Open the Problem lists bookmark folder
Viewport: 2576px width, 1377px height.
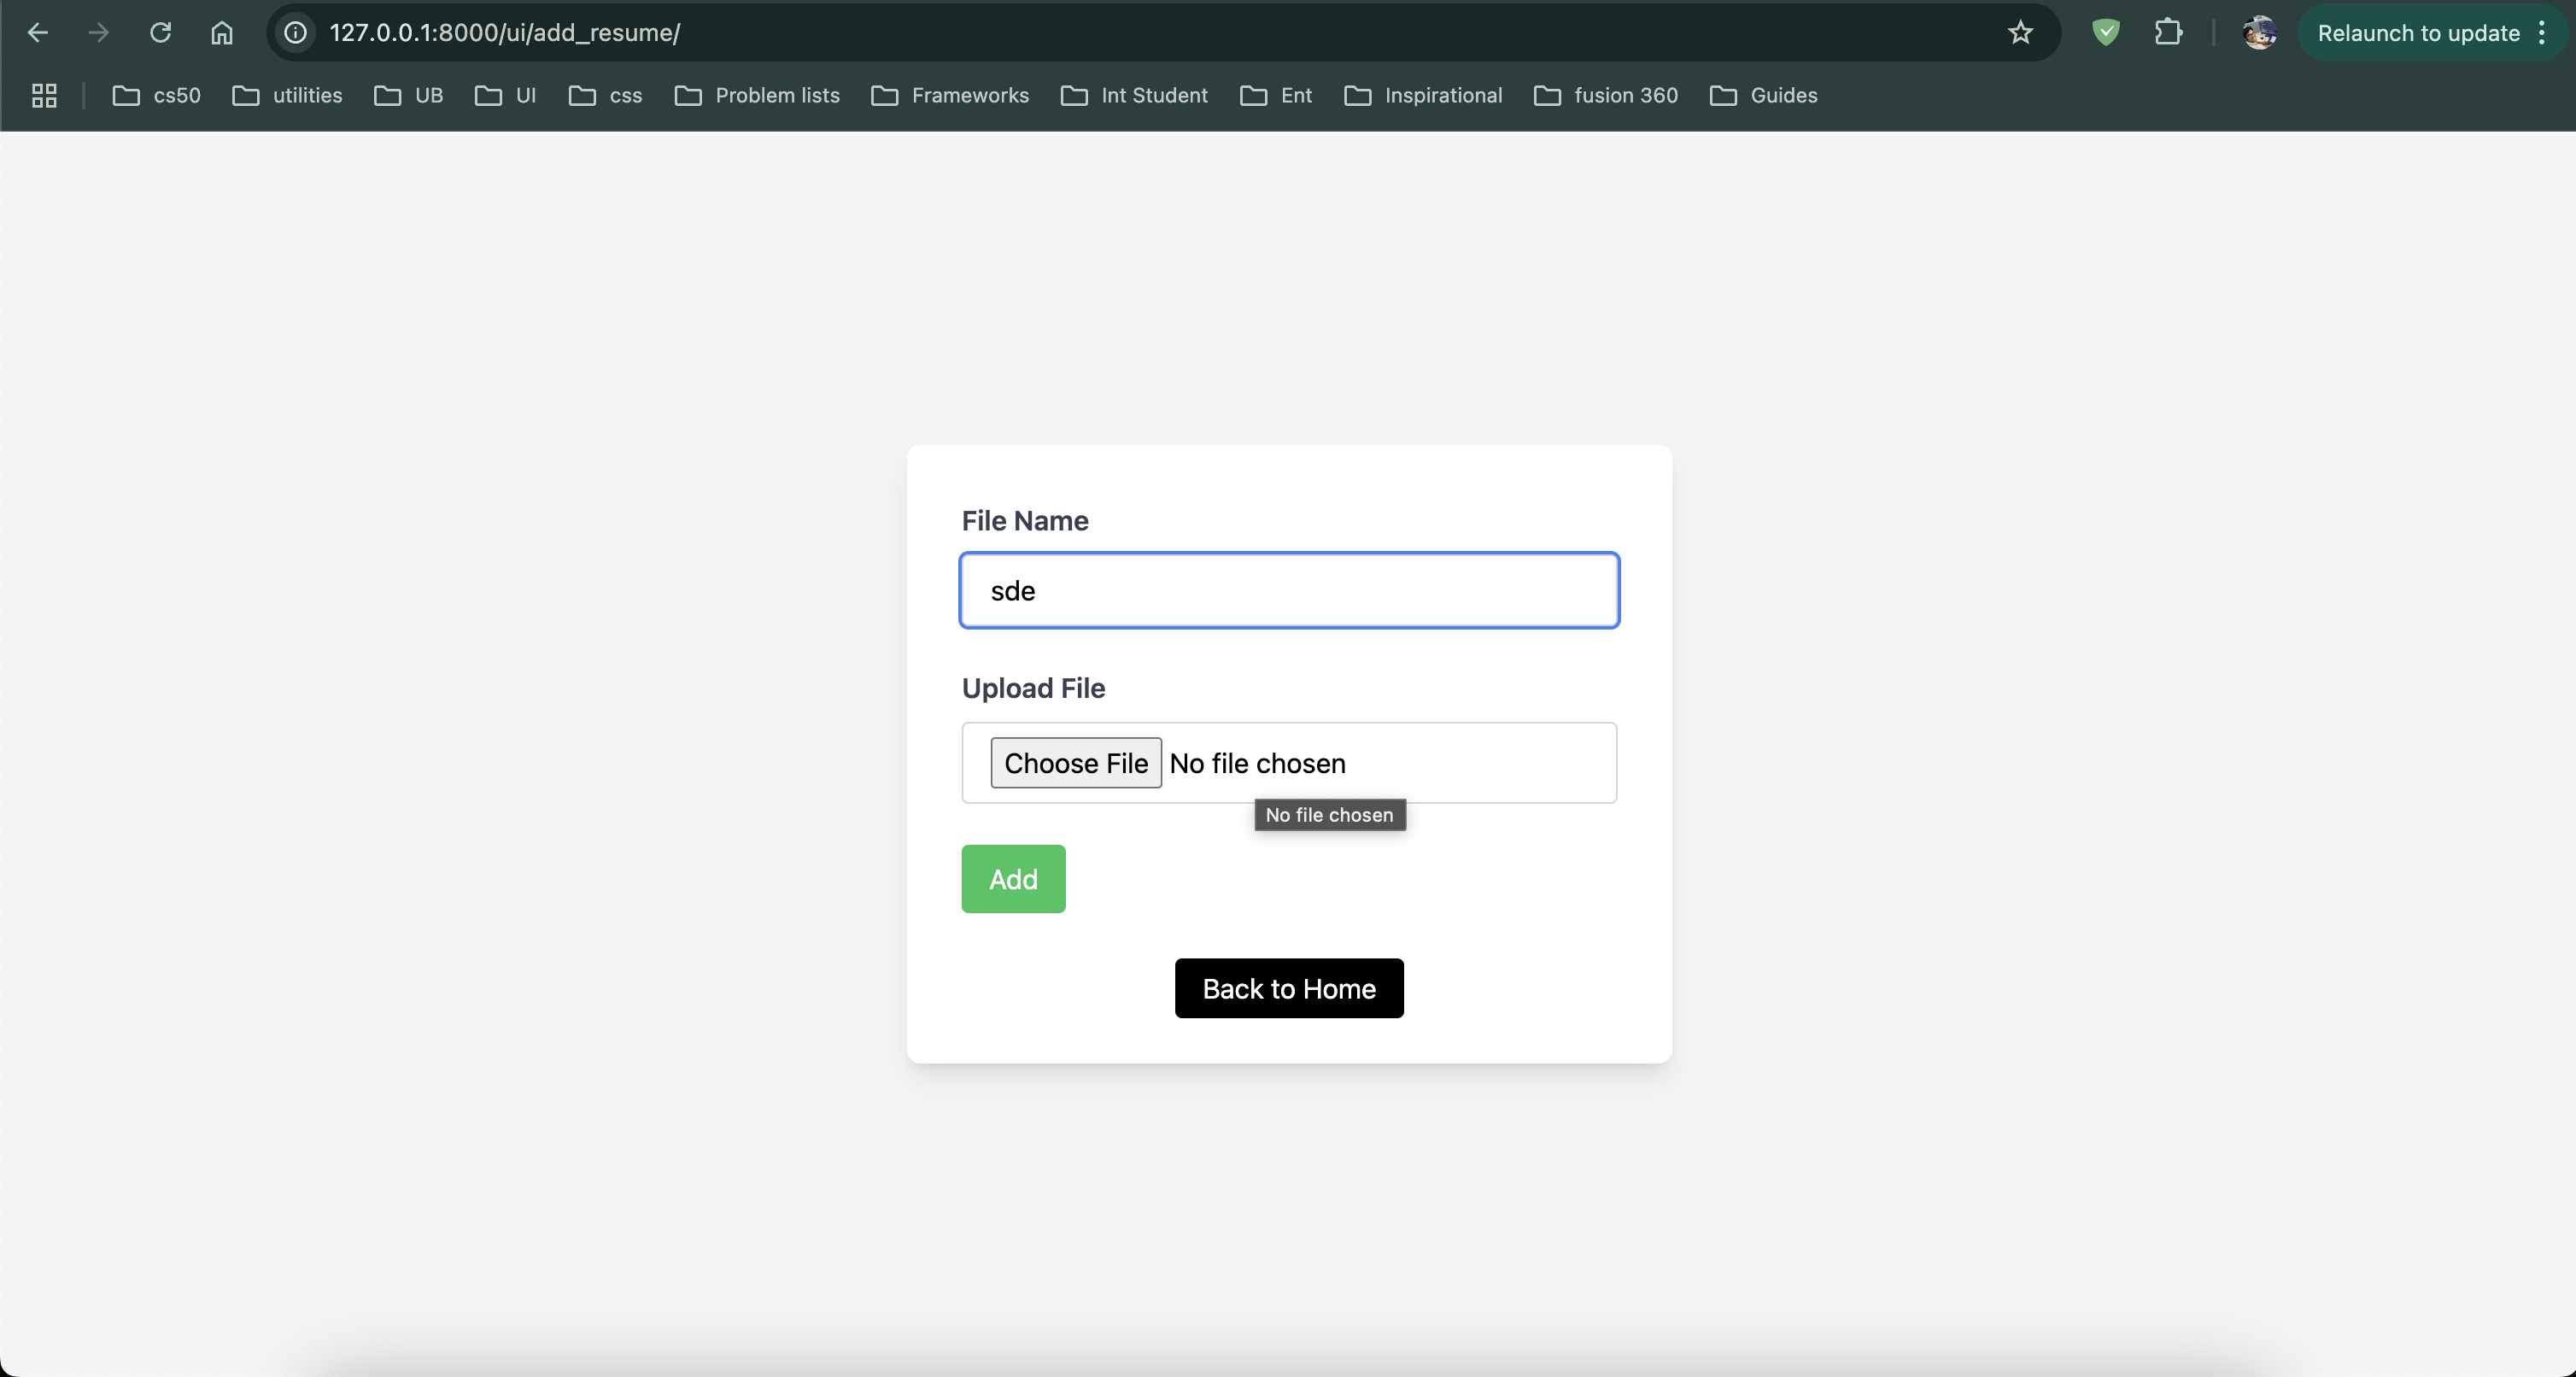(x=758, y=96)
